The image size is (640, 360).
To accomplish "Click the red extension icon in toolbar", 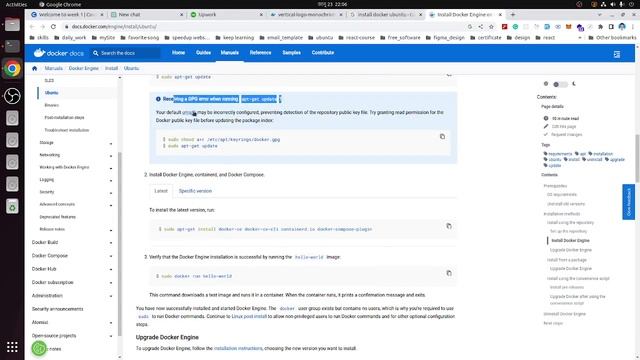I will coord(505,27).
